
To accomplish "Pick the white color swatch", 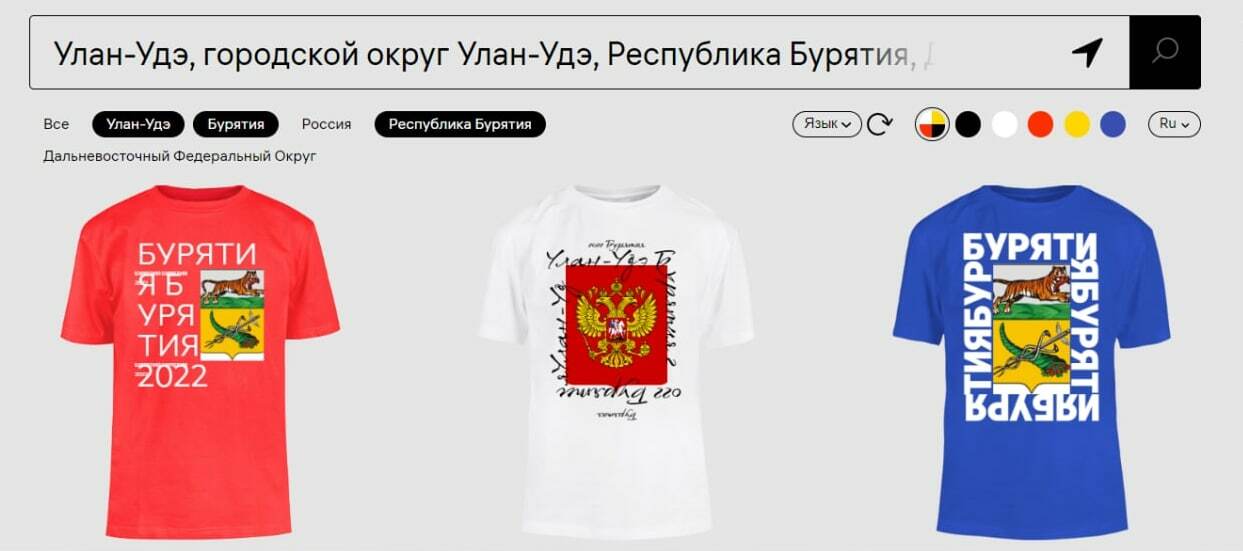I will pos(1004,124).
